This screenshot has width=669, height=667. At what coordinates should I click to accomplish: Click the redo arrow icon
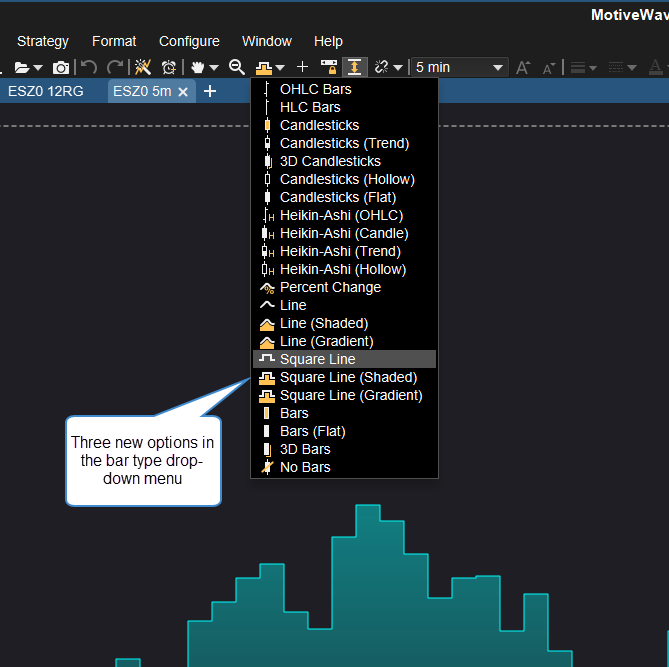pos(114,67)
